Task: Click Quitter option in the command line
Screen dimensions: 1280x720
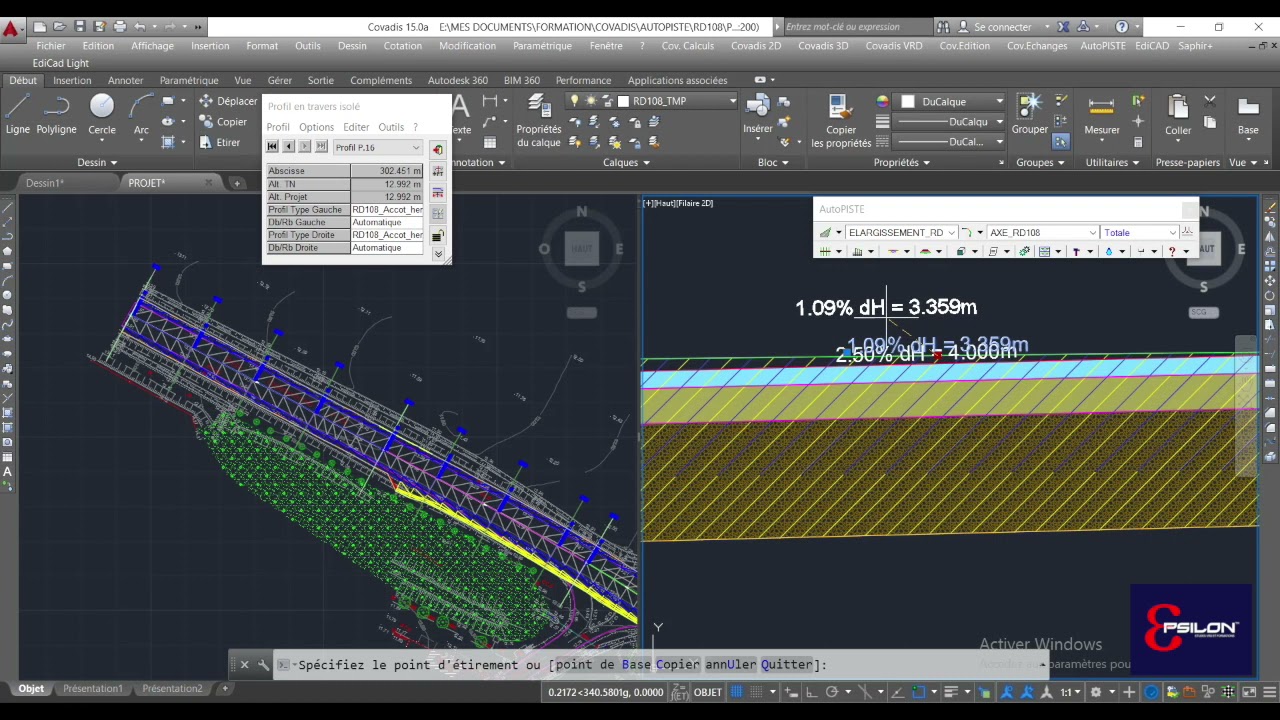Action: pos(787,664)
